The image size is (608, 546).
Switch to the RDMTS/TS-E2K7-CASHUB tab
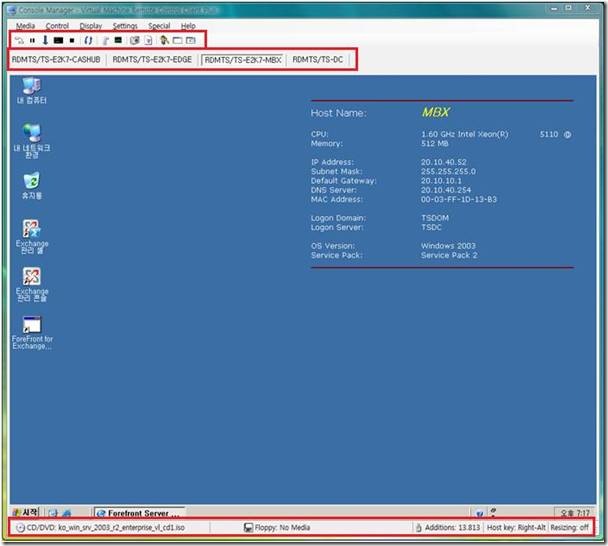tap(56, 59)
